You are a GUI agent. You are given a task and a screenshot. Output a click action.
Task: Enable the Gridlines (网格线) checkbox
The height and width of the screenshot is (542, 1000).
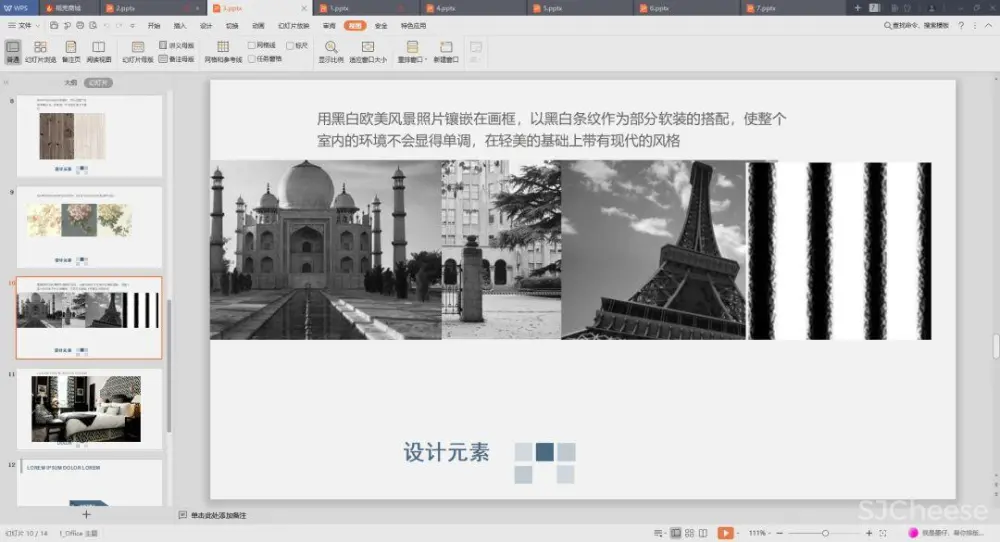251,45
